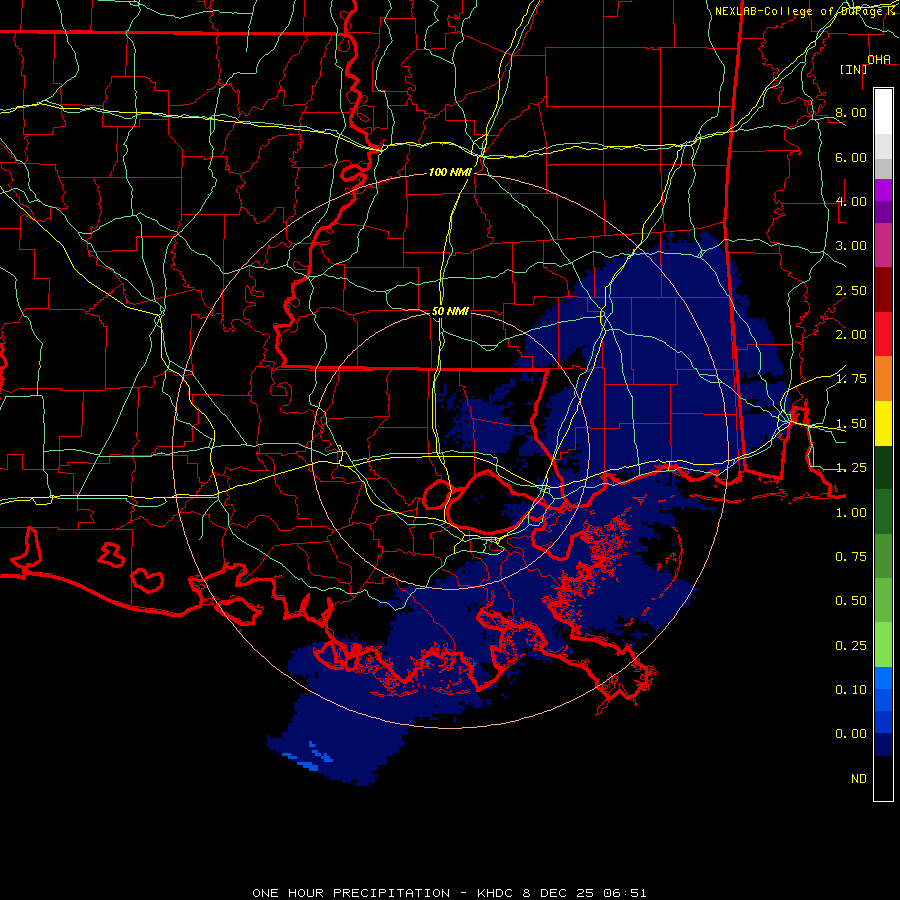Screen dimensions: 900x900
Task: Click the 0.75 legend label
Action: click(x=851, y=557)
